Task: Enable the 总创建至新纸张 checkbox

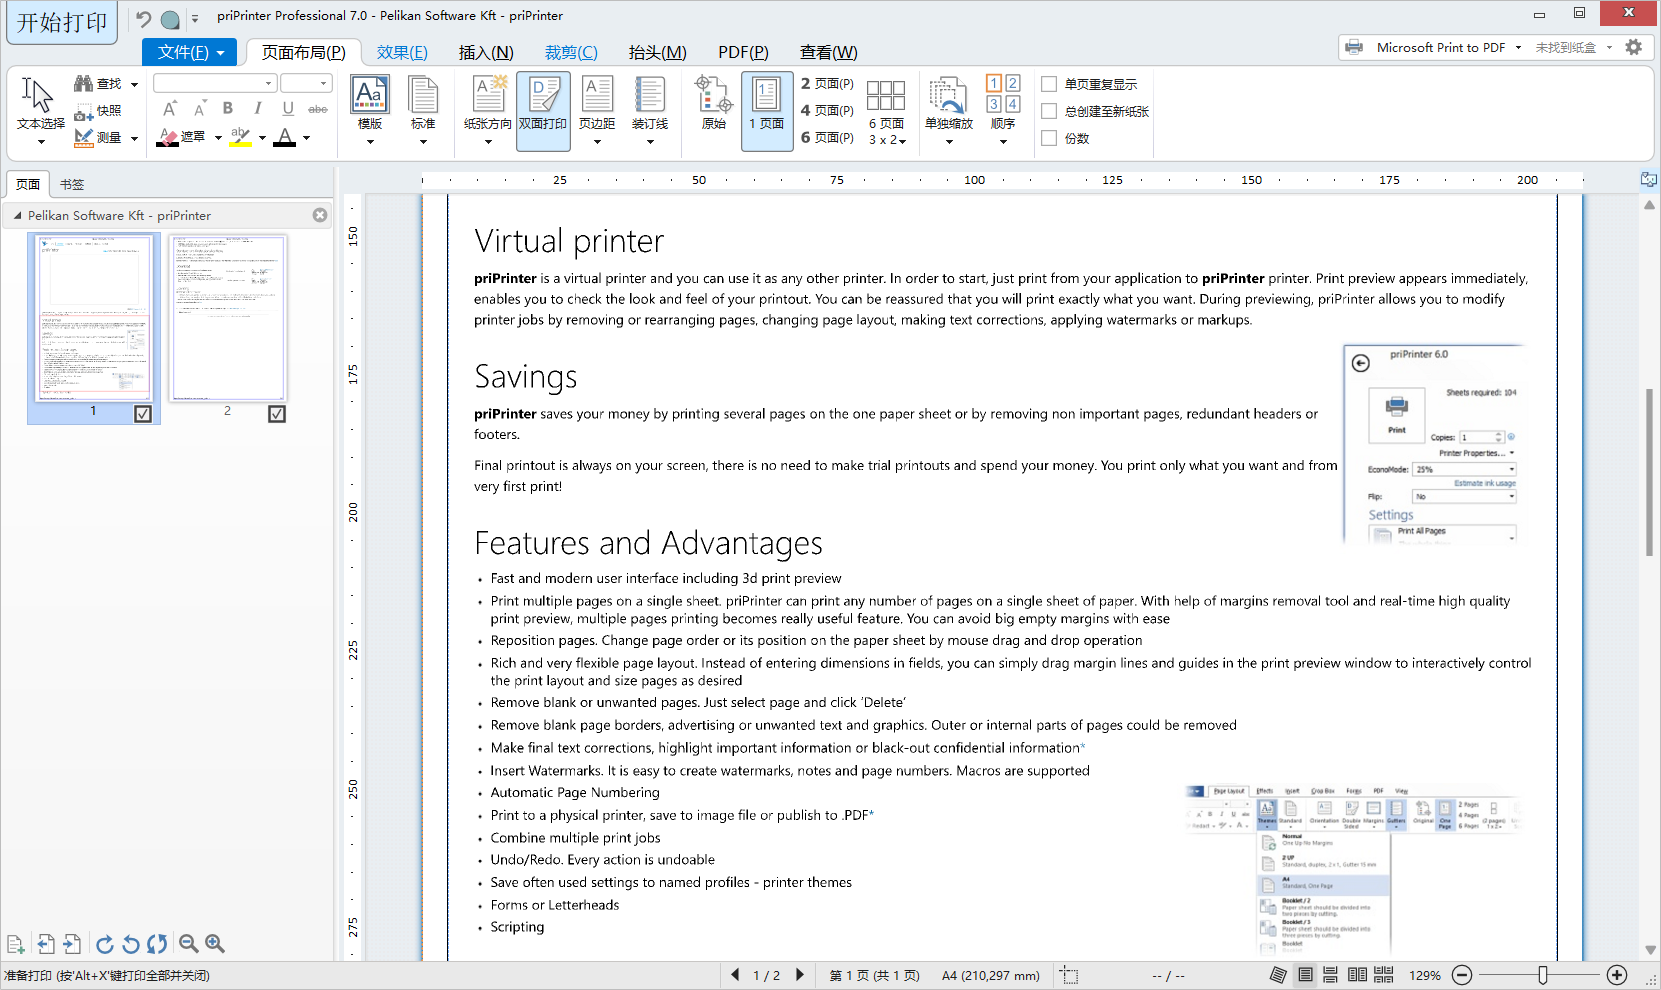Action: pyautogui.click(x=1049, y=111)
